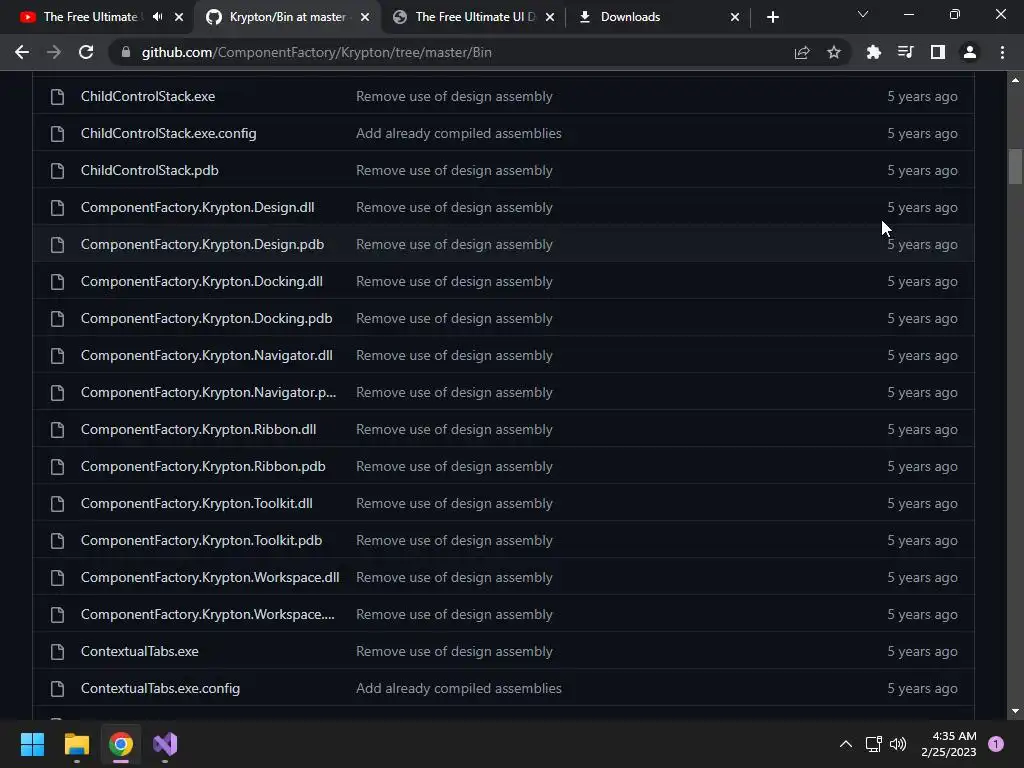This screenshot has height=768, width=1024.
Task: Reload the GitHub page
Action: pyautogui.click(x=86, y=52)
